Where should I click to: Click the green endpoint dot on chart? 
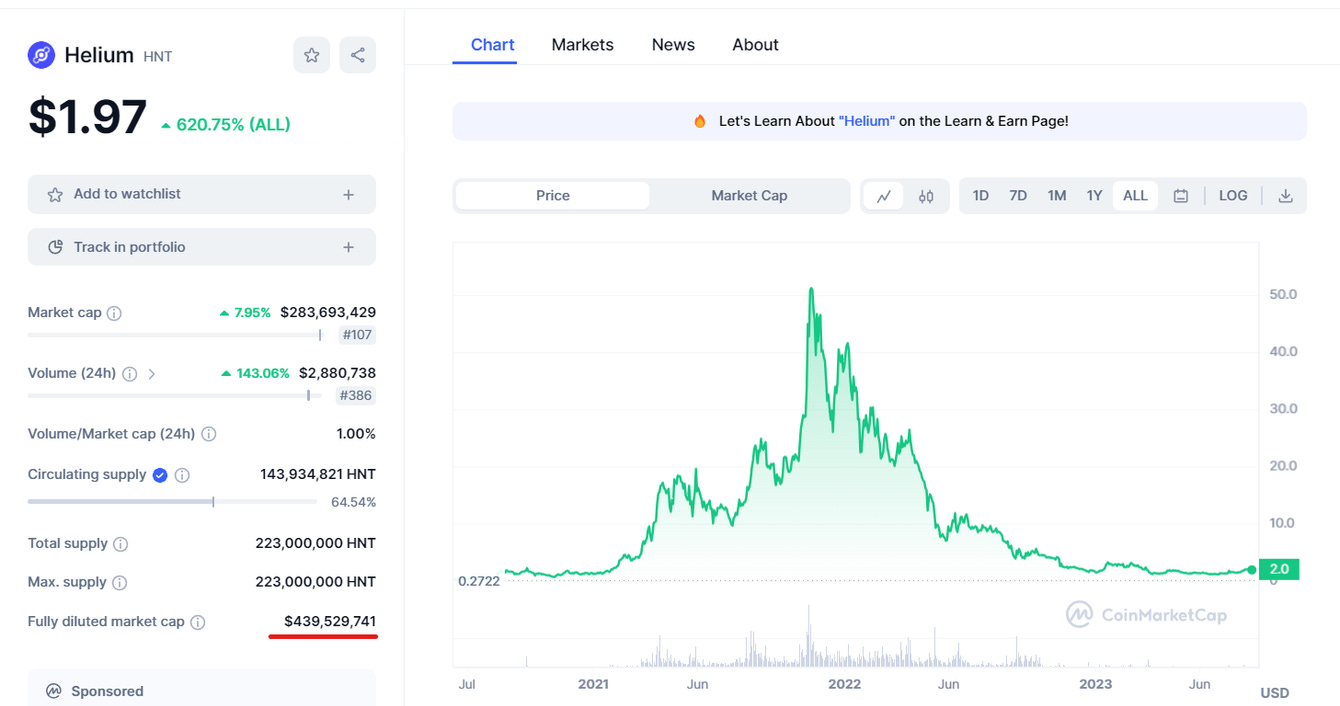(x=1252, y=569)
